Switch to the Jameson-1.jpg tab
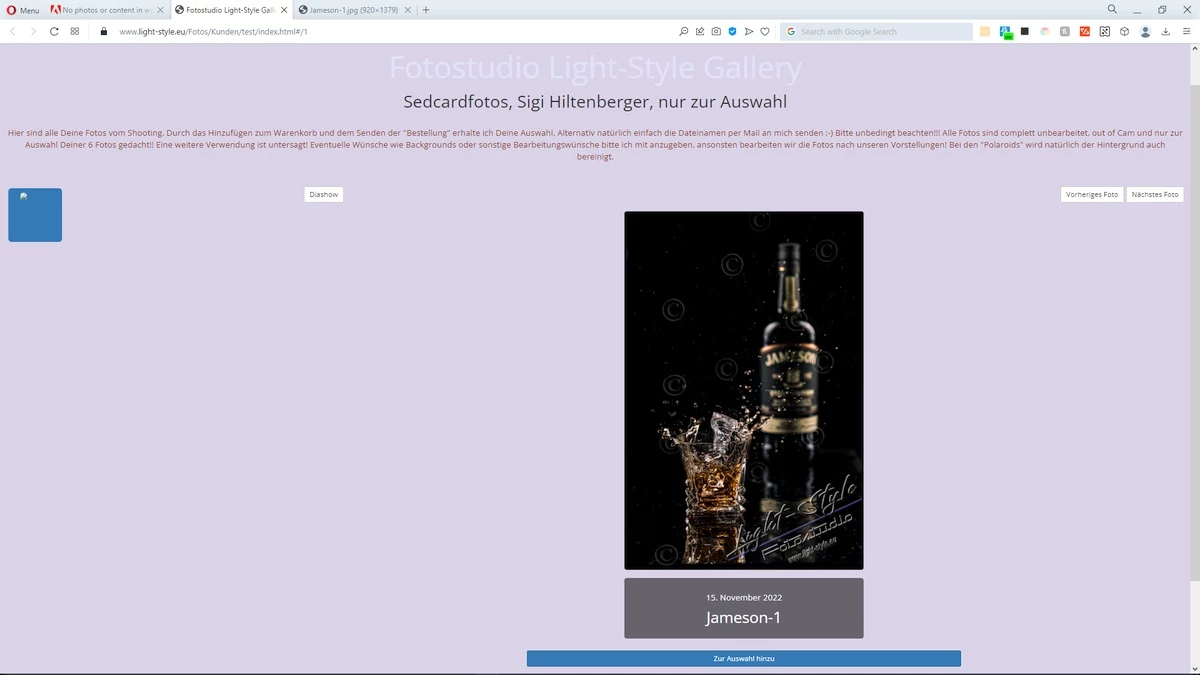Viewport: 1200px width, 675px height. [x=354, y=10]
